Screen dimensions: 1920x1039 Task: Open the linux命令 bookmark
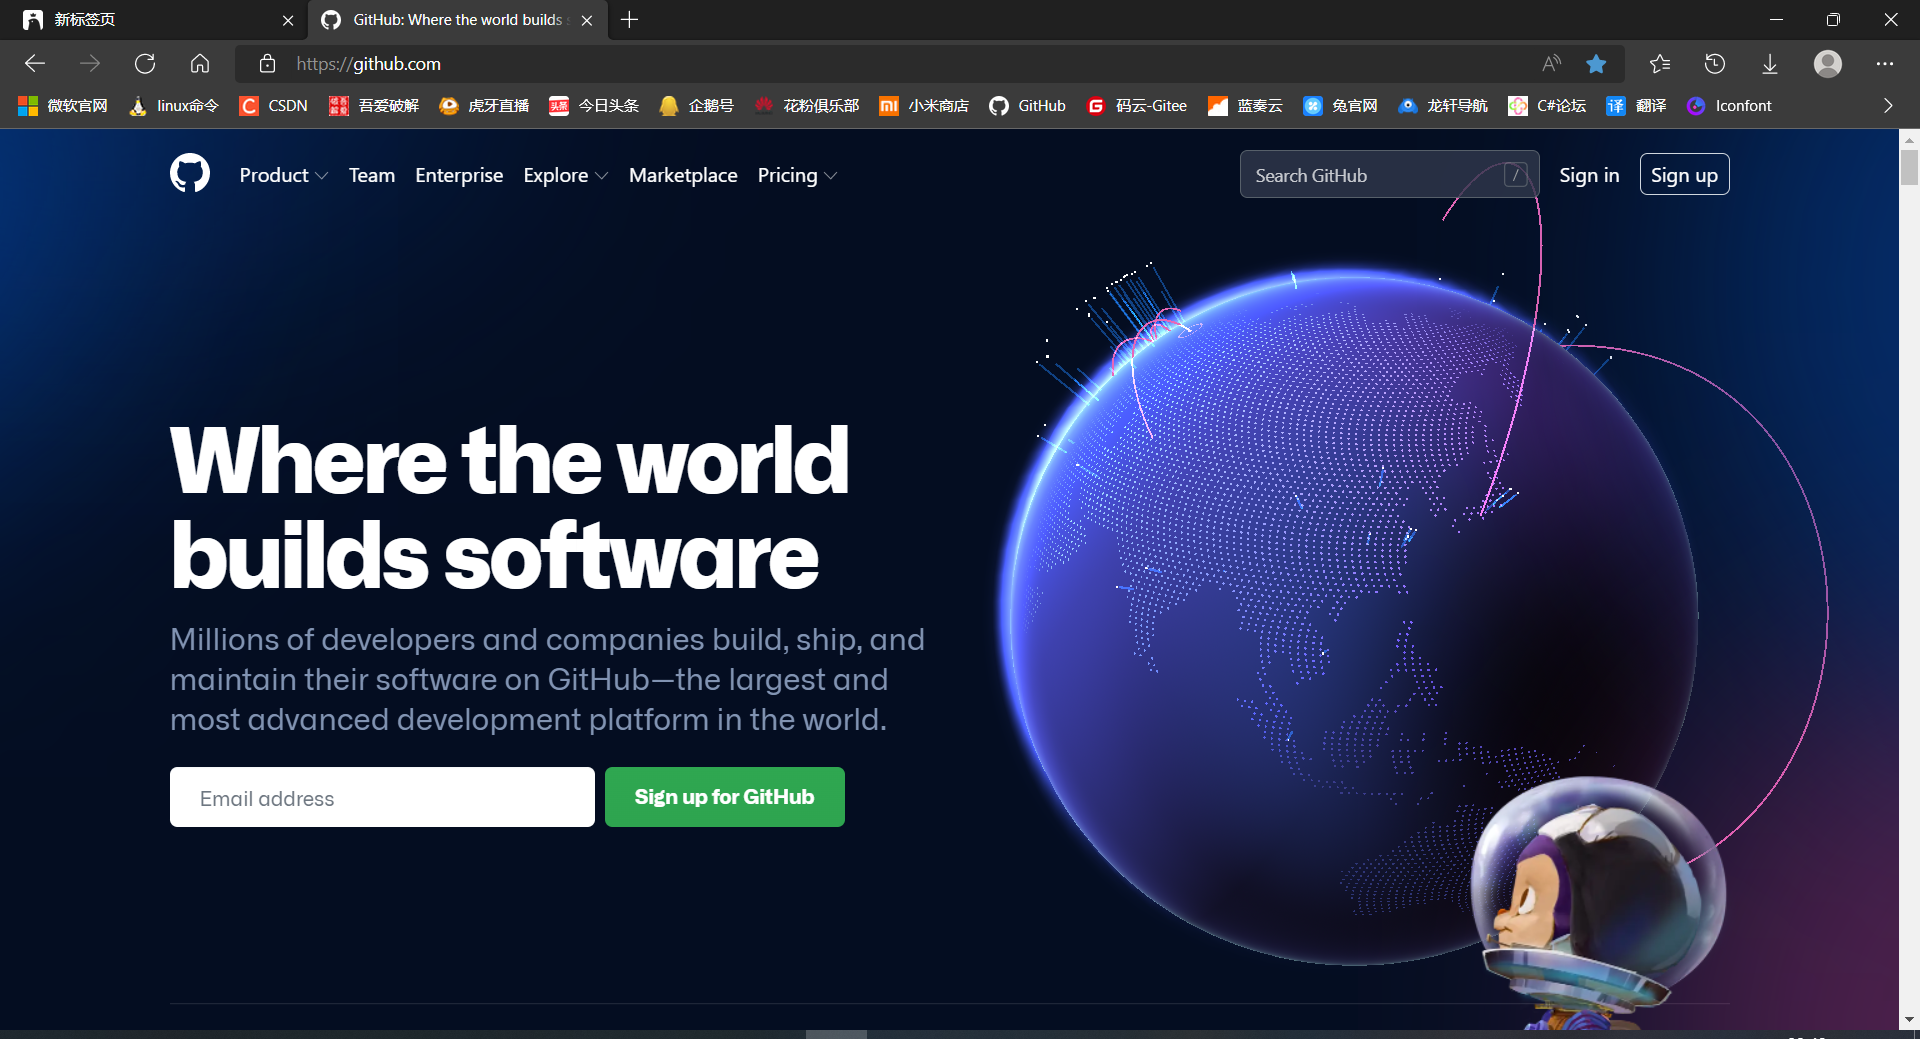(173, 106)
